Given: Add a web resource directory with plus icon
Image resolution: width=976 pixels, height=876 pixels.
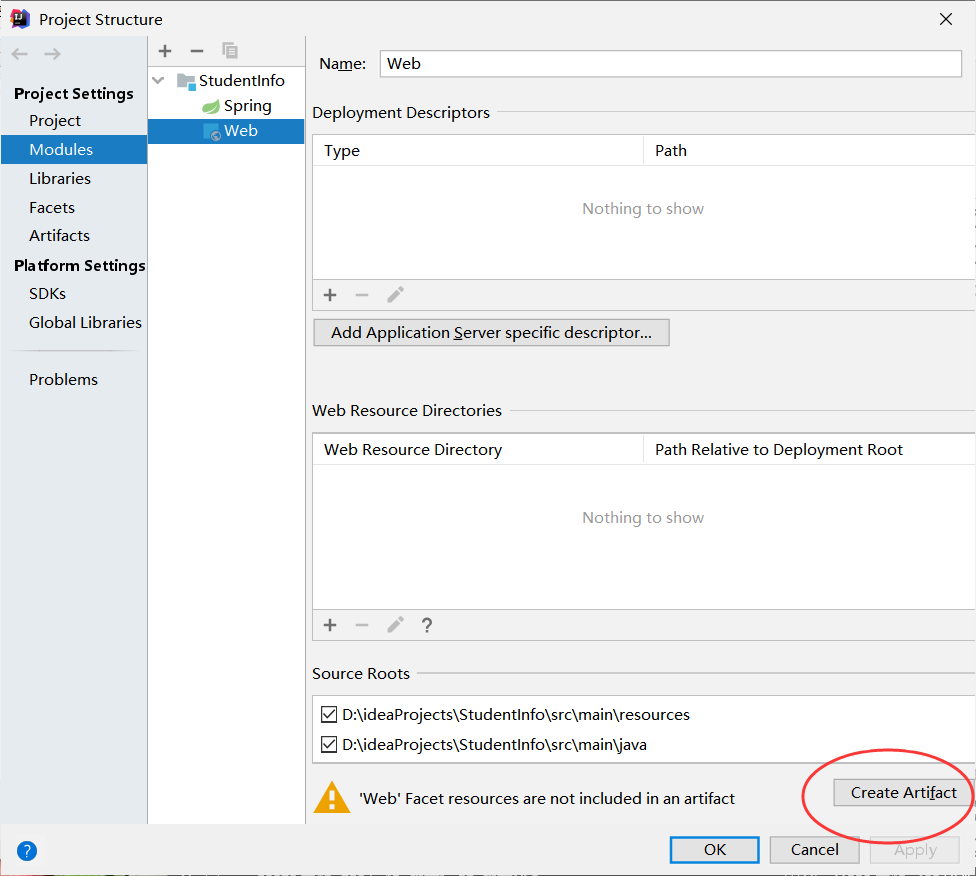Looking at the screenshot, I should coord(330,625).
